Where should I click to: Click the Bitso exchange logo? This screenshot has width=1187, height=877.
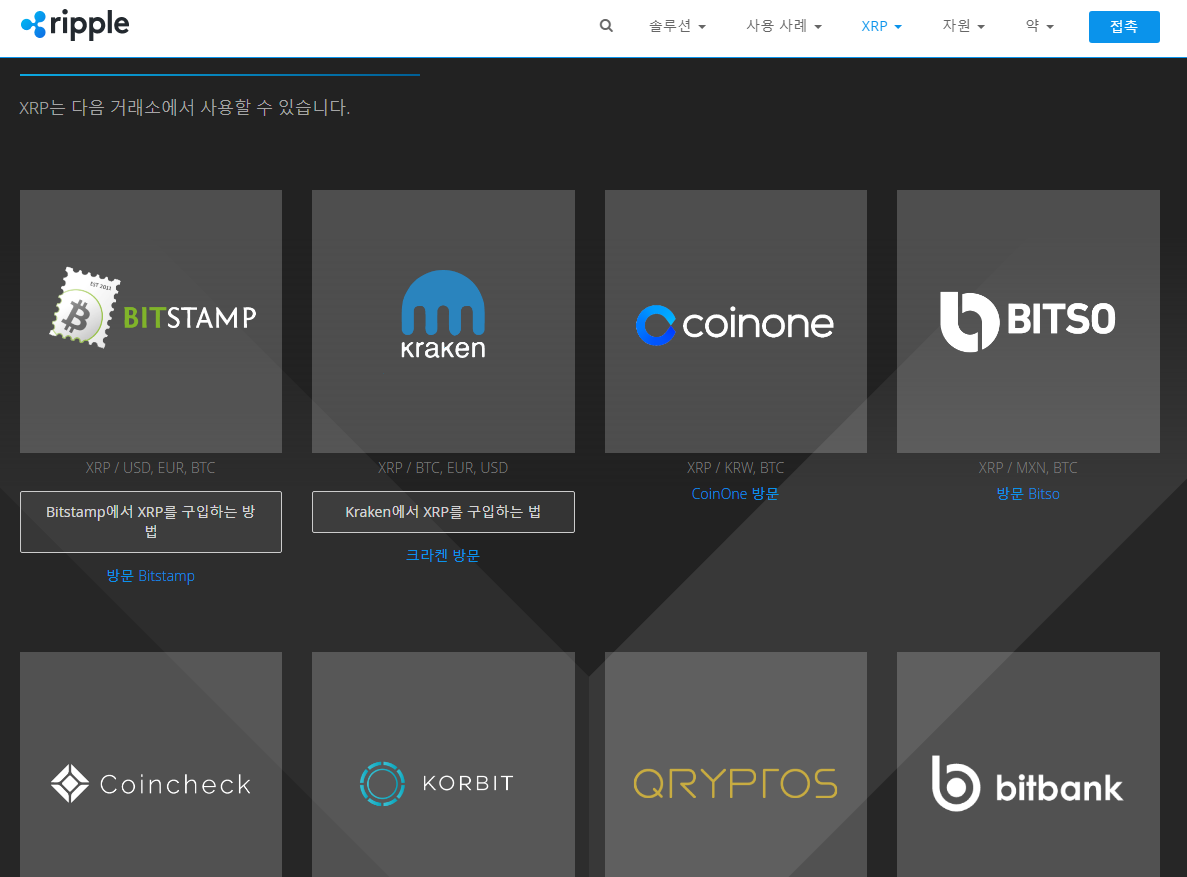pos(1028,321)
